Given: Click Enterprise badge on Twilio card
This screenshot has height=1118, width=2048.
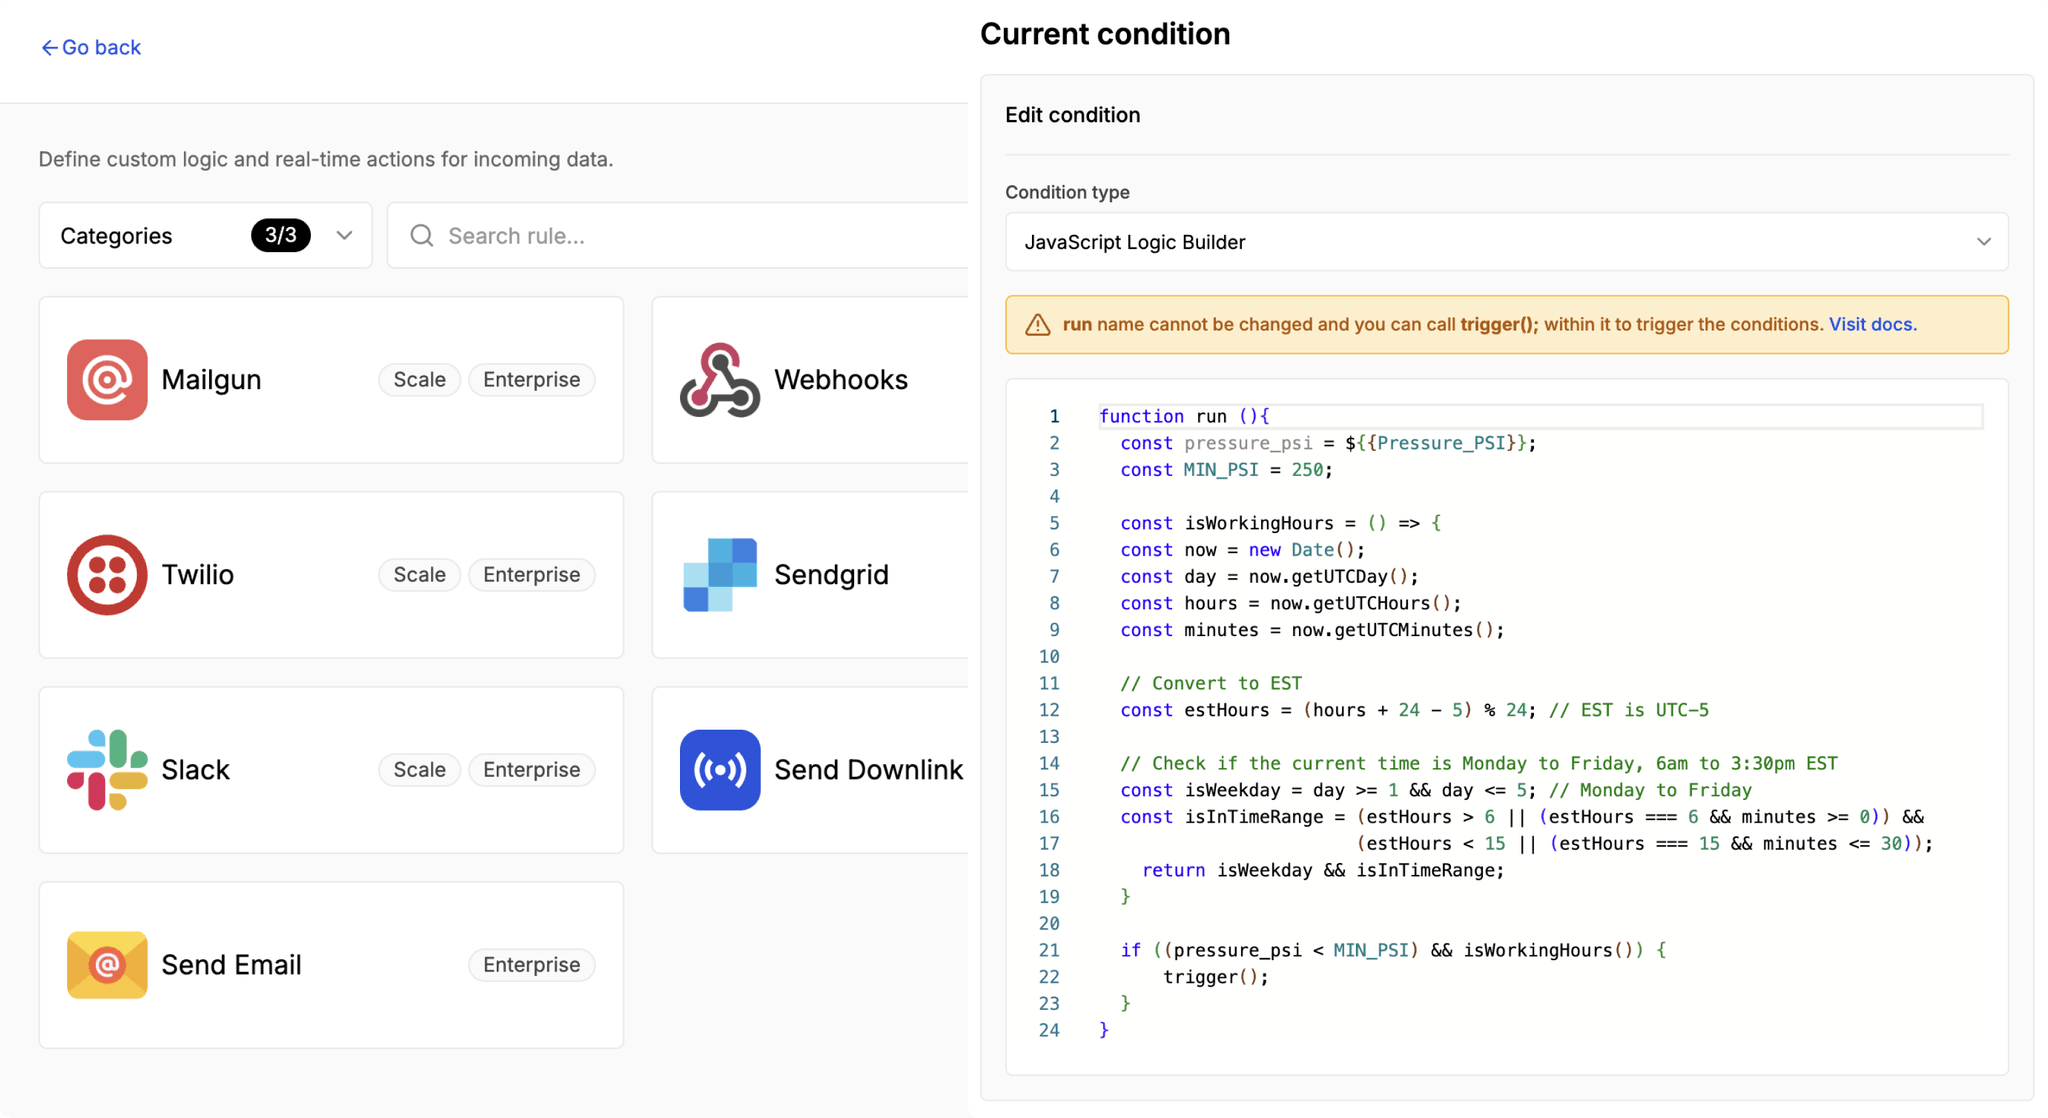Looking at the screenshot, I should (531, 575).
